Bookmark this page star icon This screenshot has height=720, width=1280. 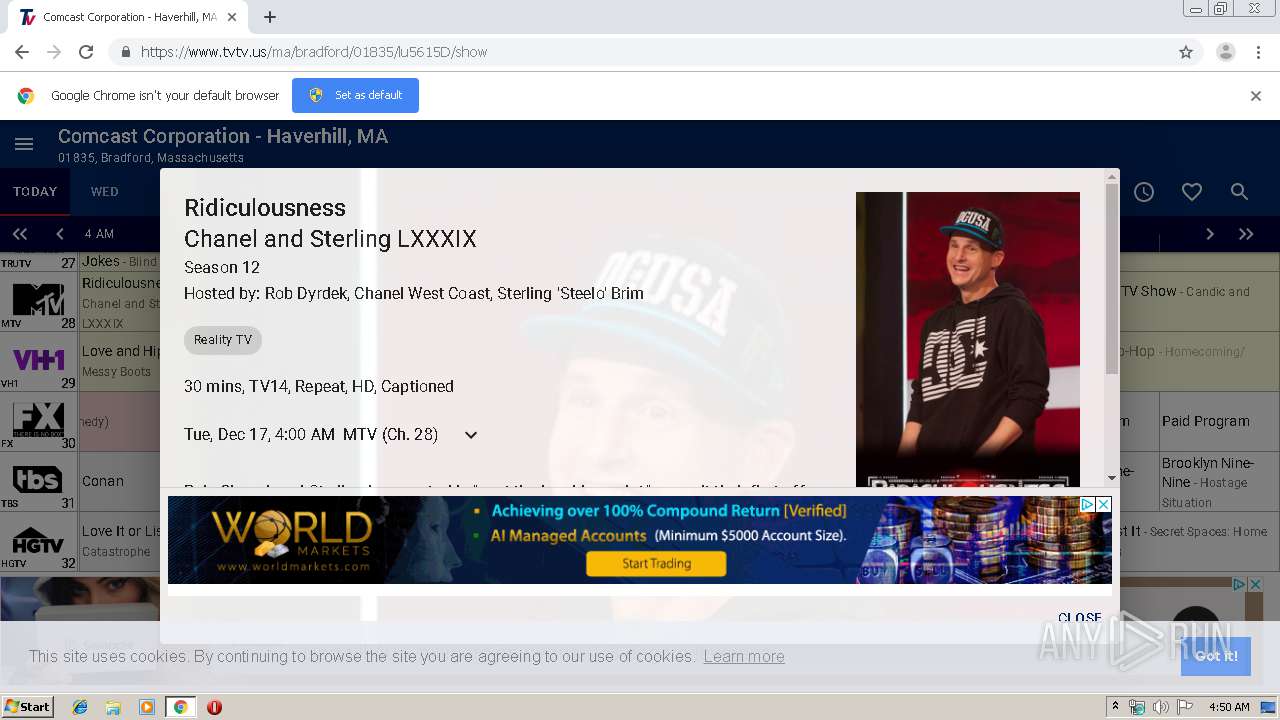[x=1186, y=52]
